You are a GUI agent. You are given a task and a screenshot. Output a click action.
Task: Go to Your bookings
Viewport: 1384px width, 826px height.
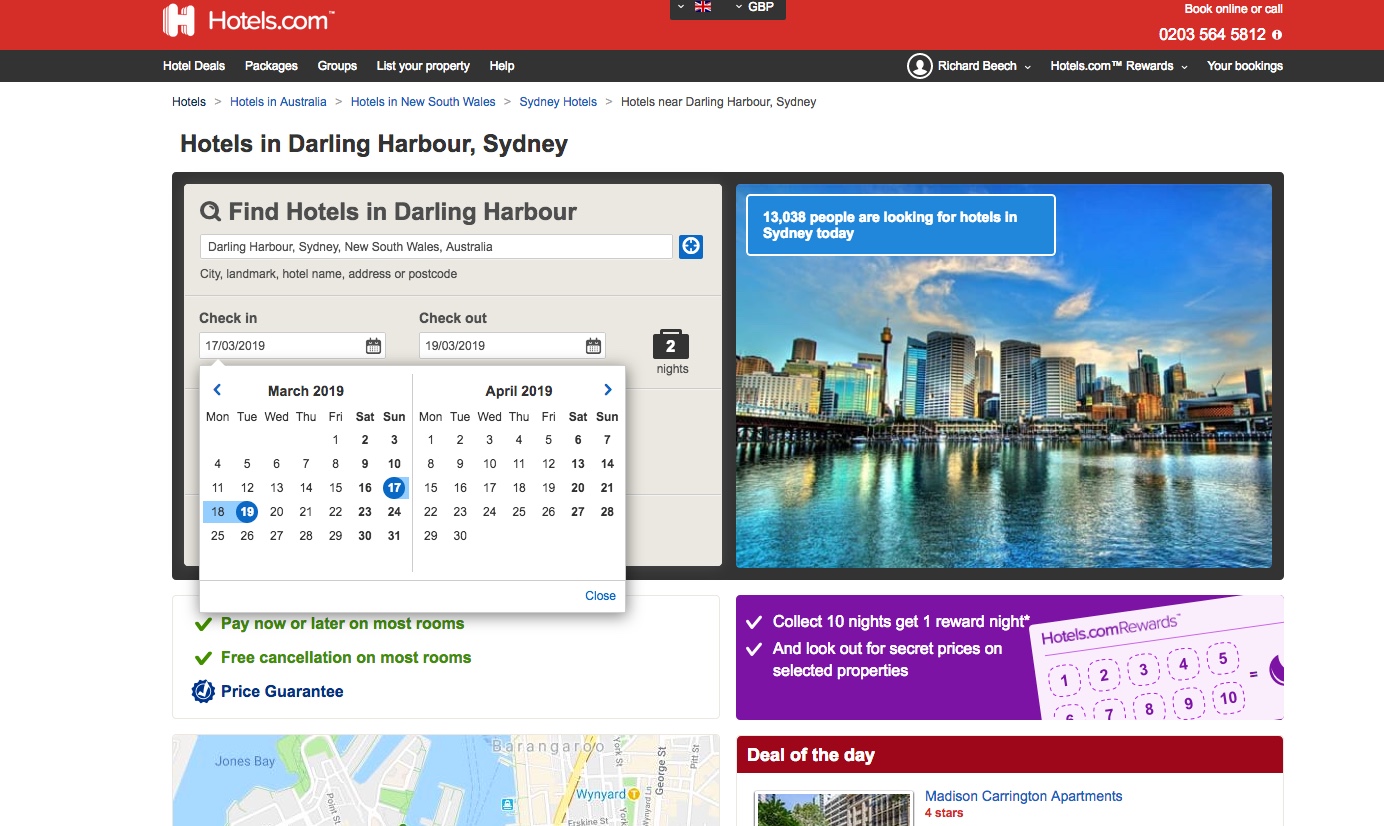[1245, 66]
